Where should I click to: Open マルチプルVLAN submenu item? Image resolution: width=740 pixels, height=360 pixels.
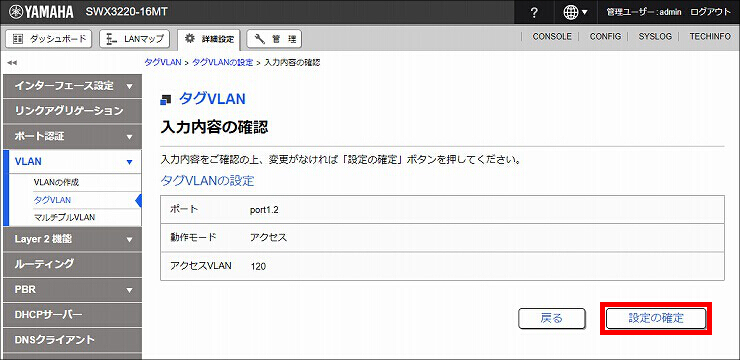[65, 218]
